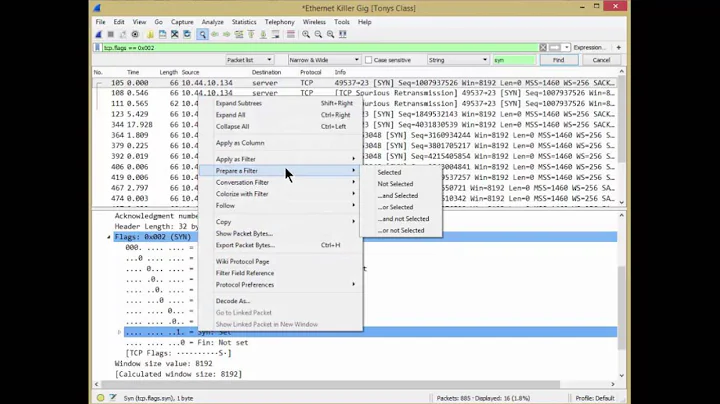Click the start capture shark fin icon
The height and width of the screenshot is (404, 720).
tap(98, 34)
